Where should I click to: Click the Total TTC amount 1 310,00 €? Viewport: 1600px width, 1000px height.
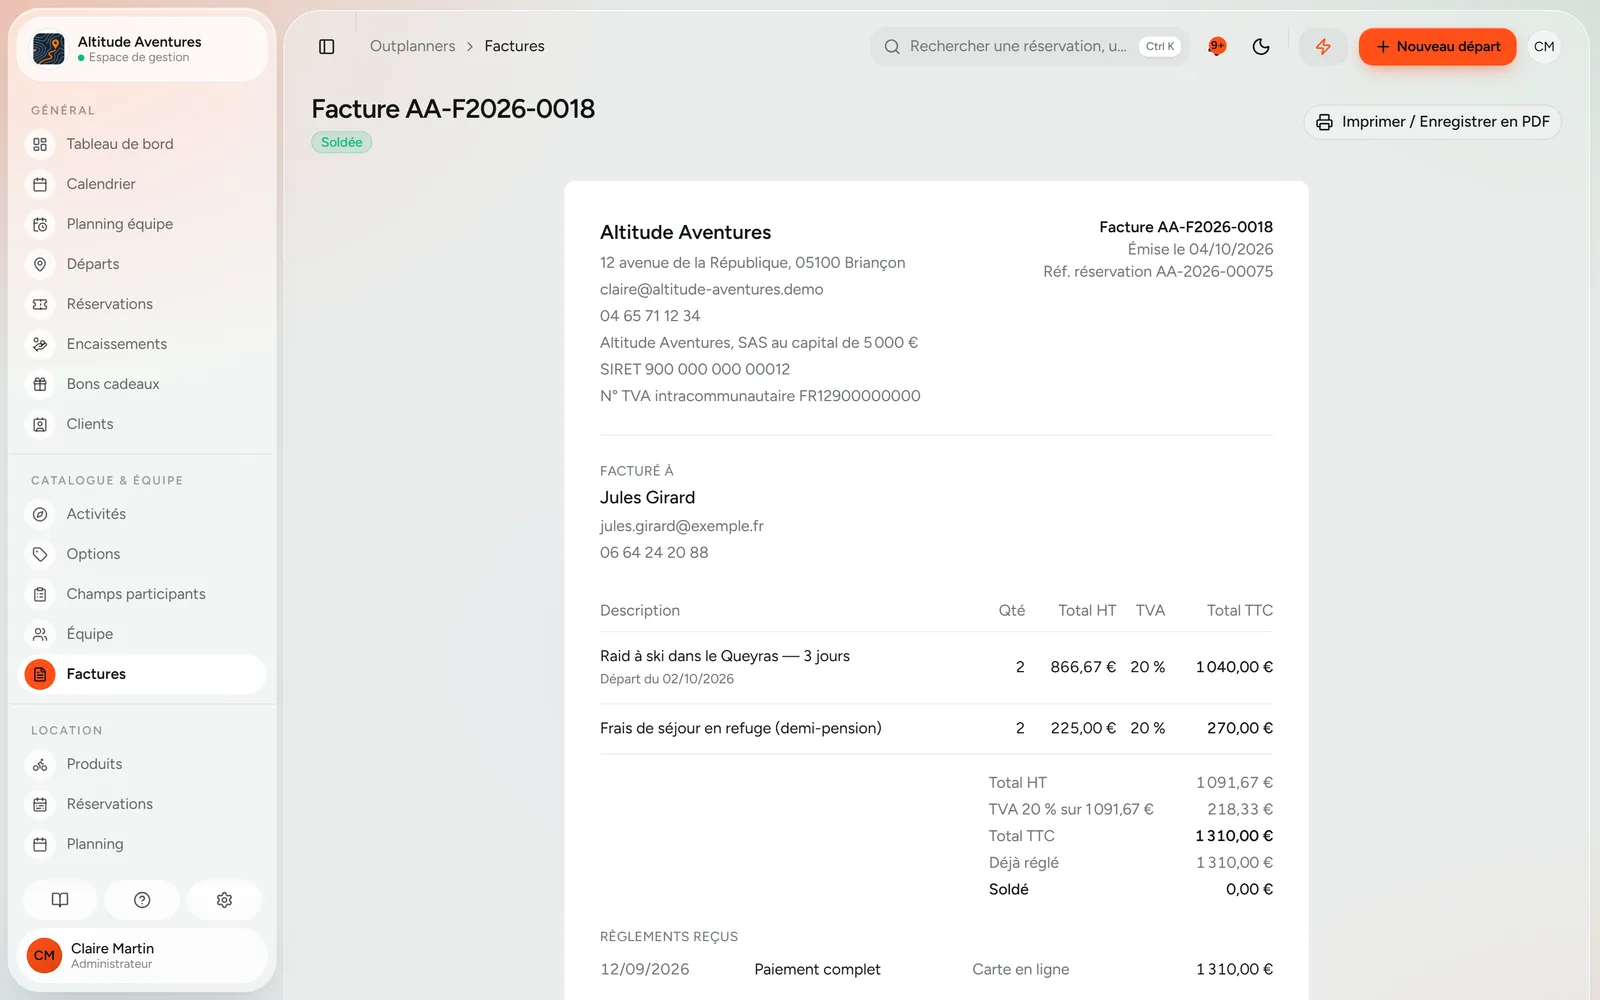pos(1234,836)
